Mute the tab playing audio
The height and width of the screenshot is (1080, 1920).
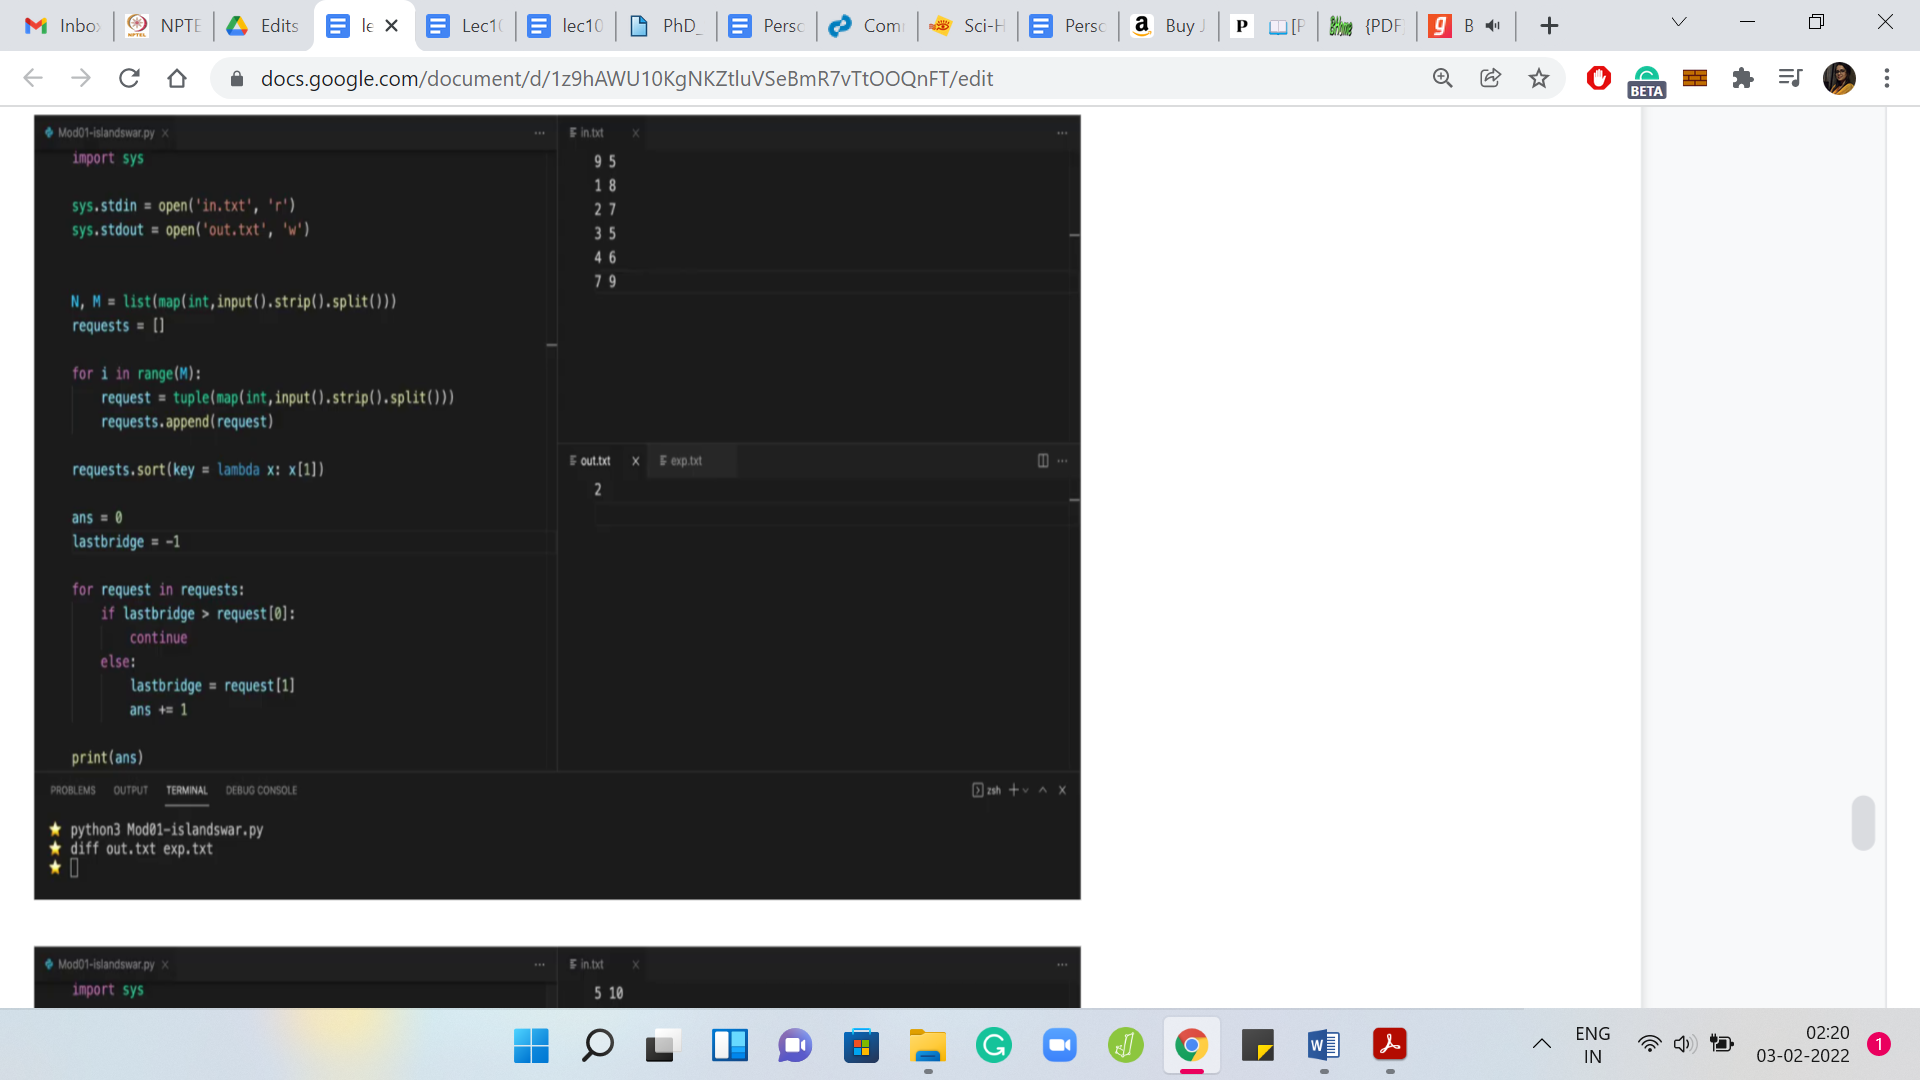[1493, 26]
